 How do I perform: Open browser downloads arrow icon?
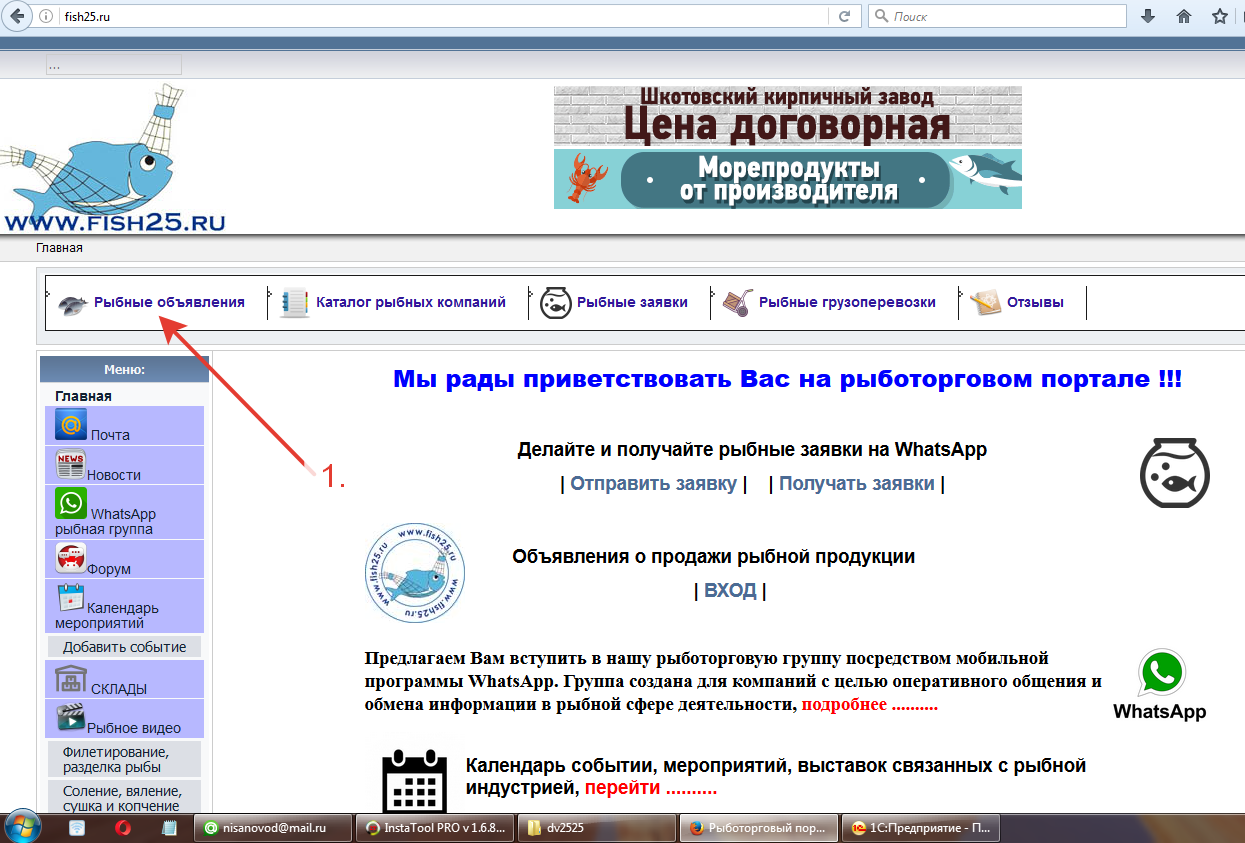pos(1148,16)
